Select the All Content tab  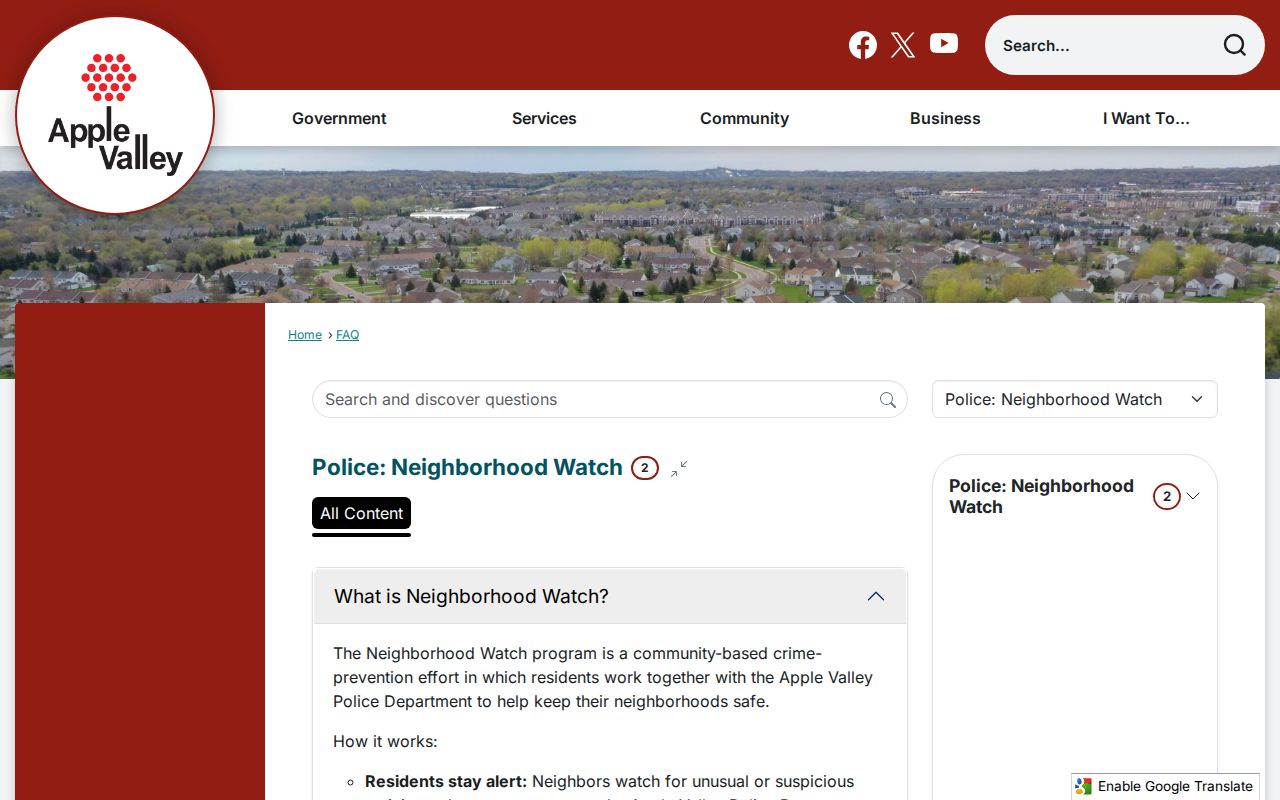click(x=361, y=513)
